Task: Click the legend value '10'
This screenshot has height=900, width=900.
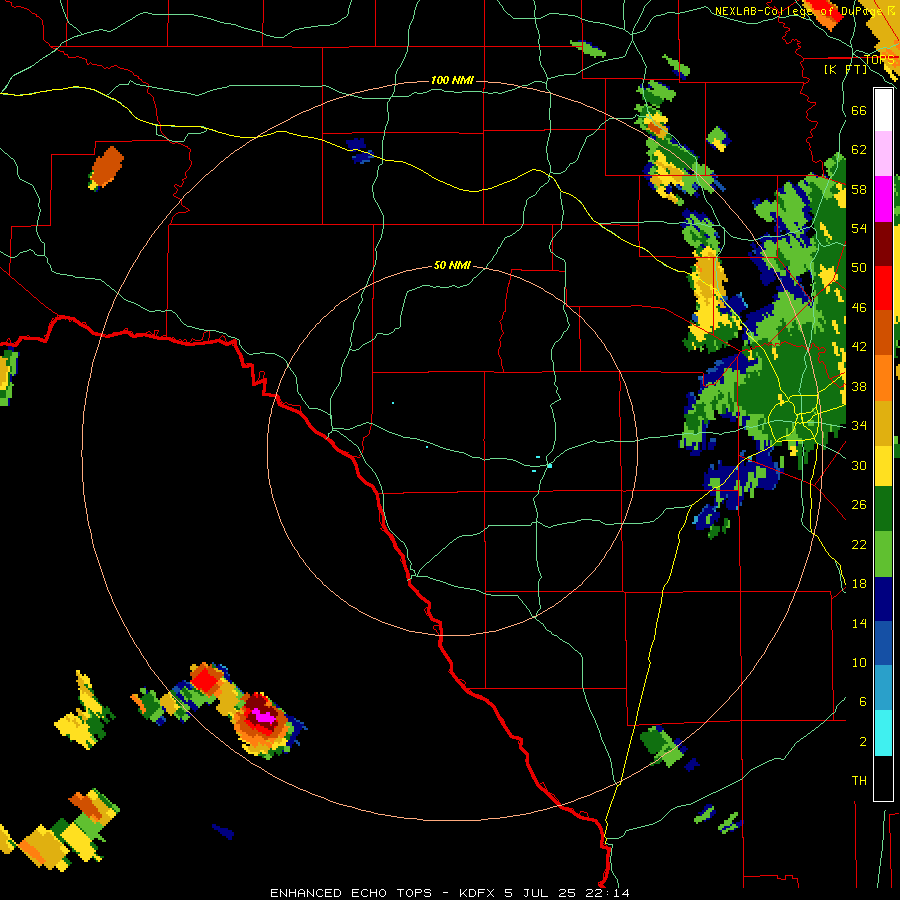Action: (x=859, y=662)
